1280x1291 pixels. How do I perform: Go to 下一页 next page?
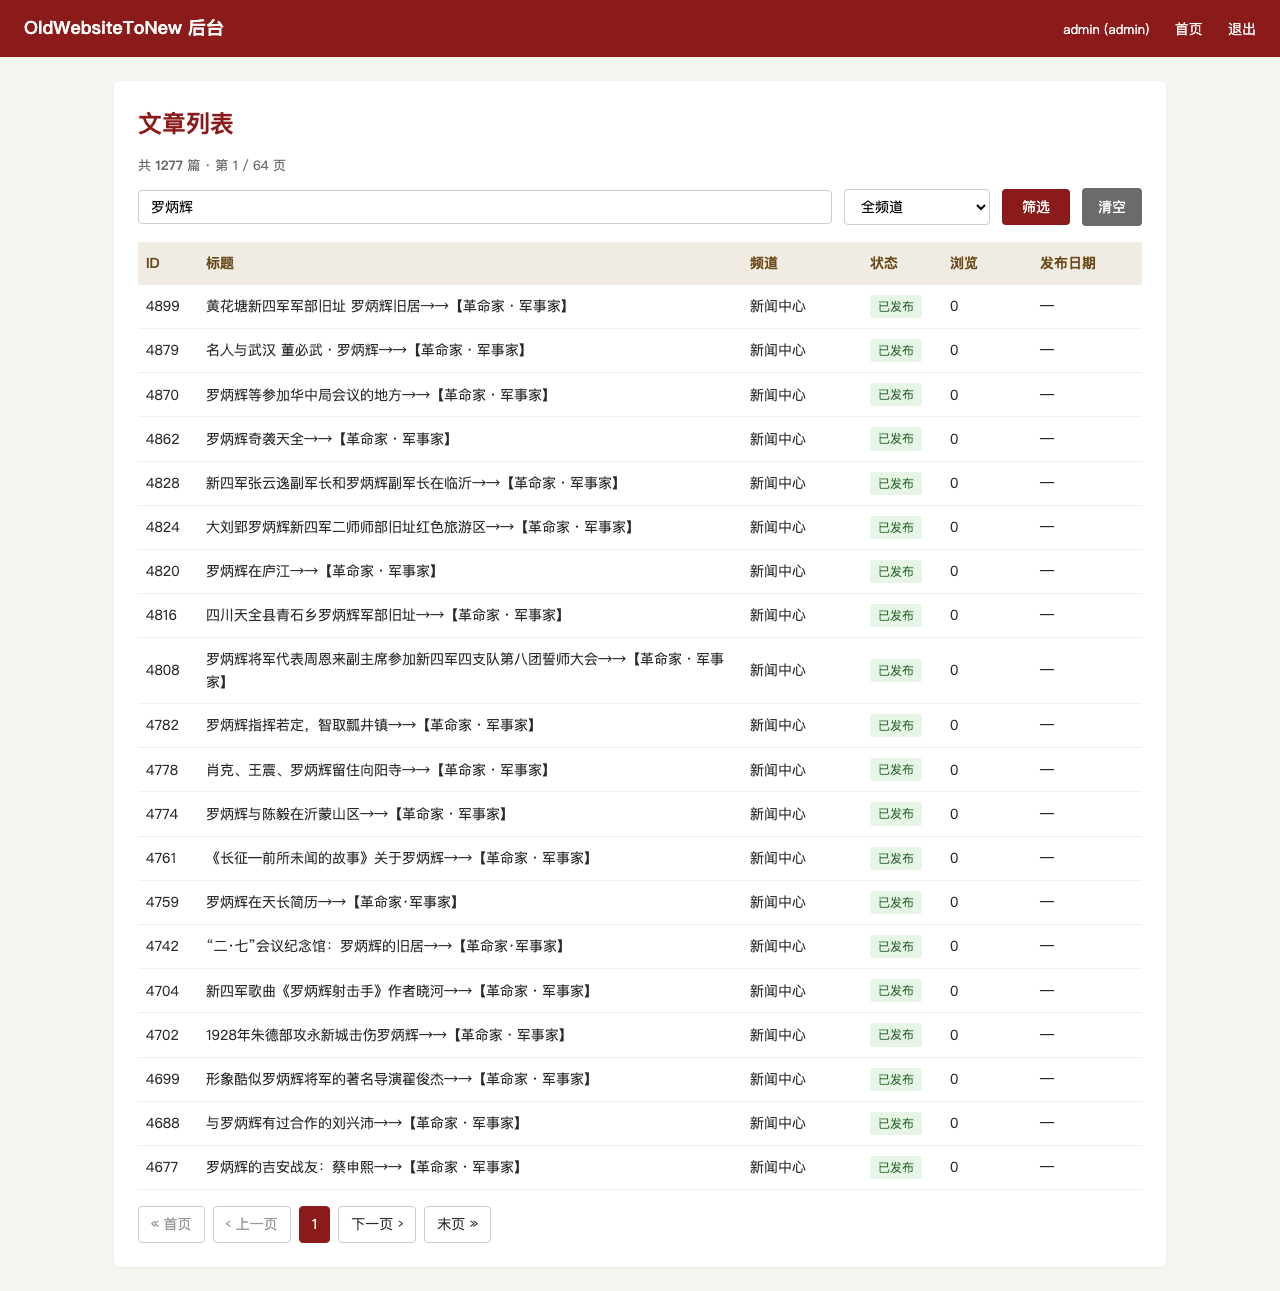[377, 1224]
